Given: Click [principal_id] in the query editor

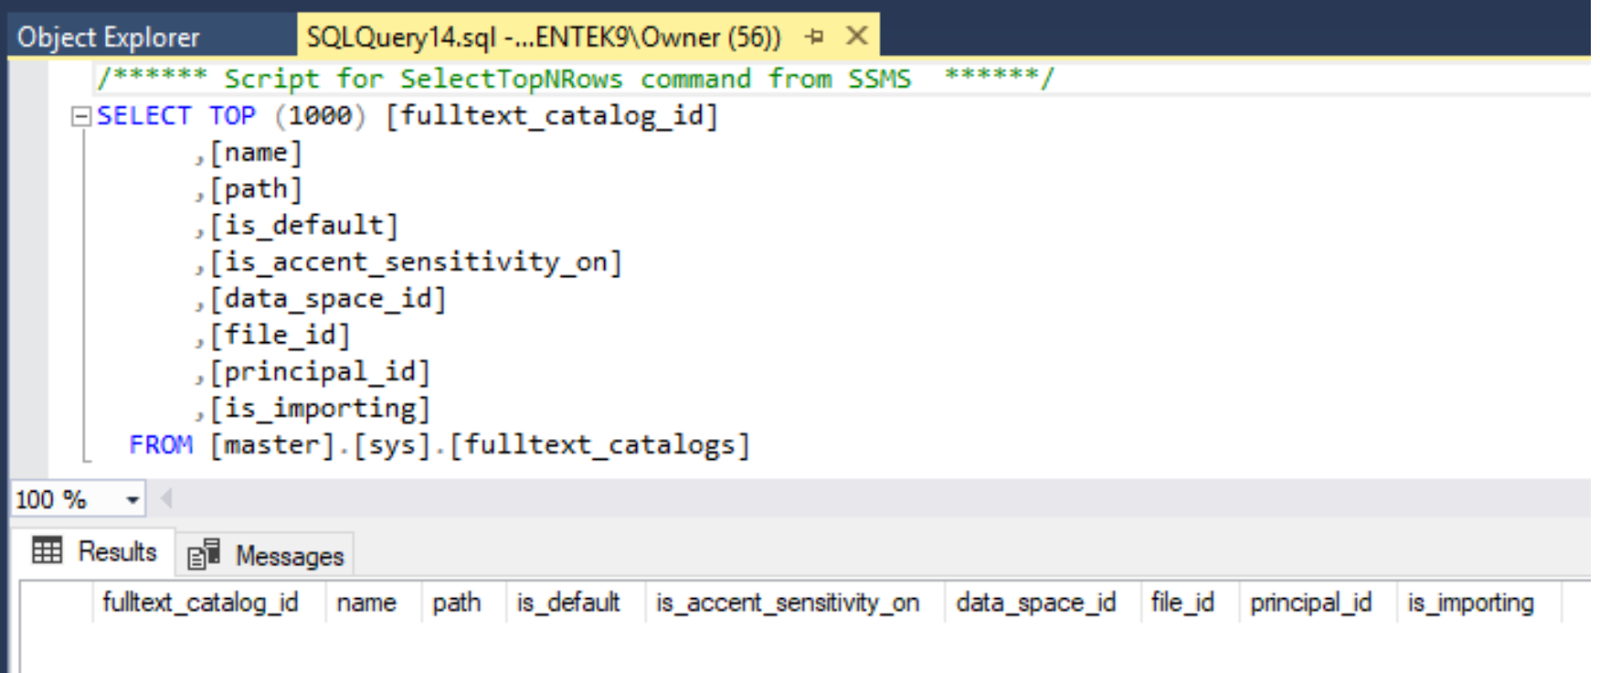Looking at the screenshot, I should click(x=320, y=372).
